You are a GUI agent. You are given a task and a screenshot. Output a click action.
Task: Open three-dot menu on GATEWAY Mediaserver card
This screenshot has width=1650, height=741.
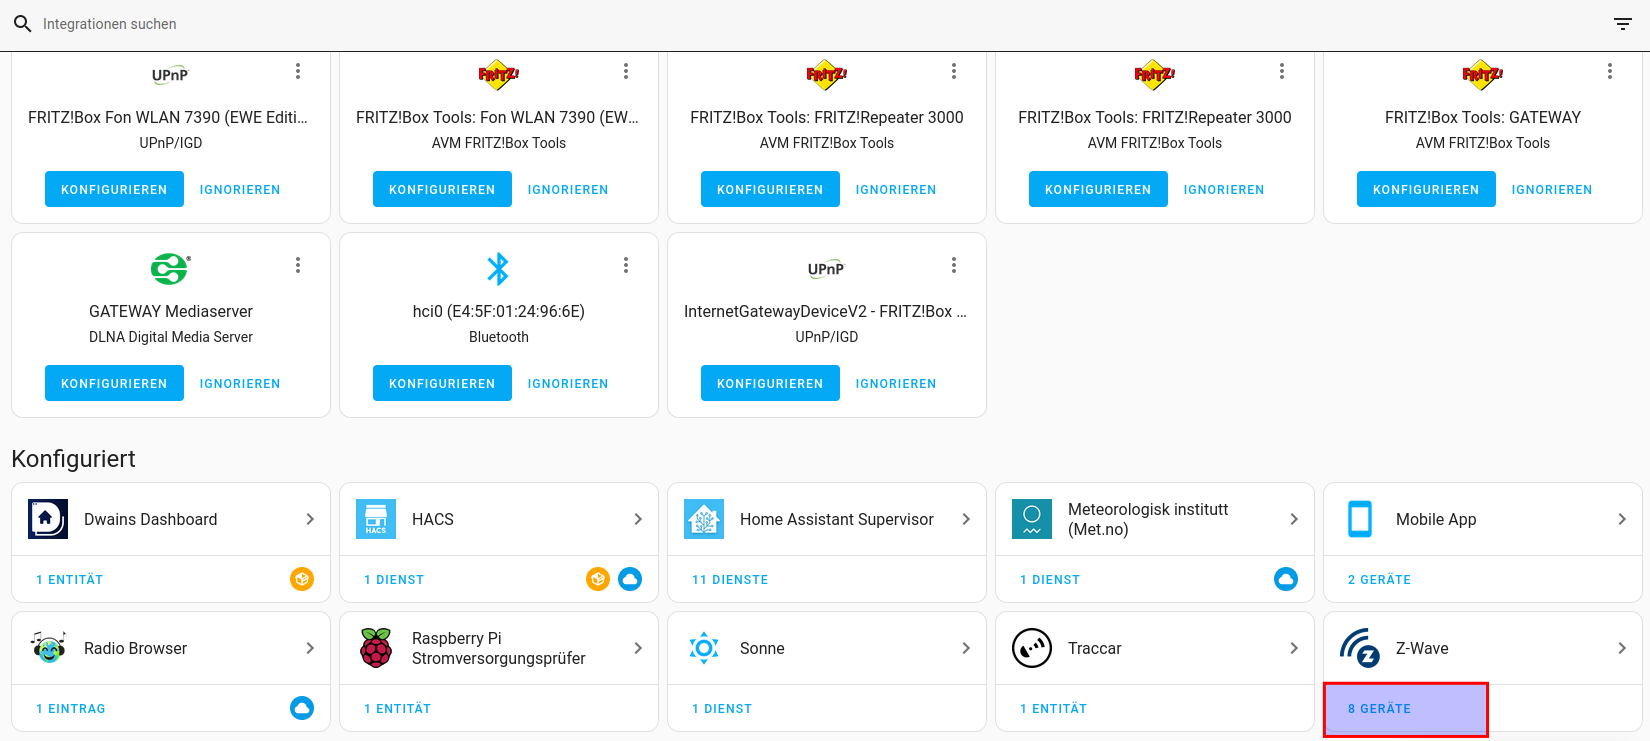pos(298,265)
